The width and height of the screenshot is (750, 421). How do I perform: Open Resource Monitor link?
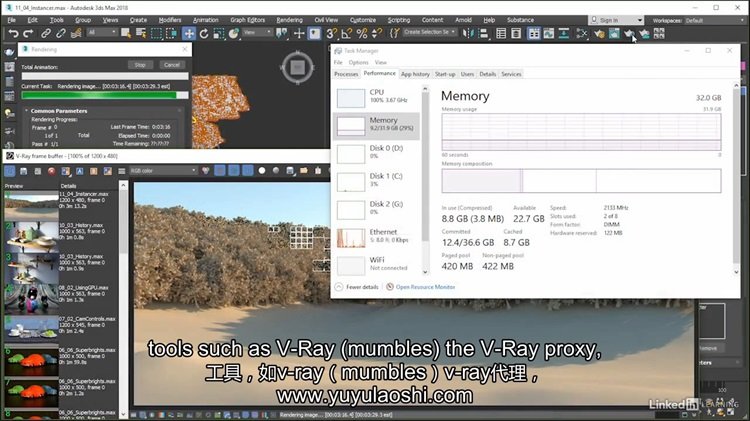tap(425, 287)
